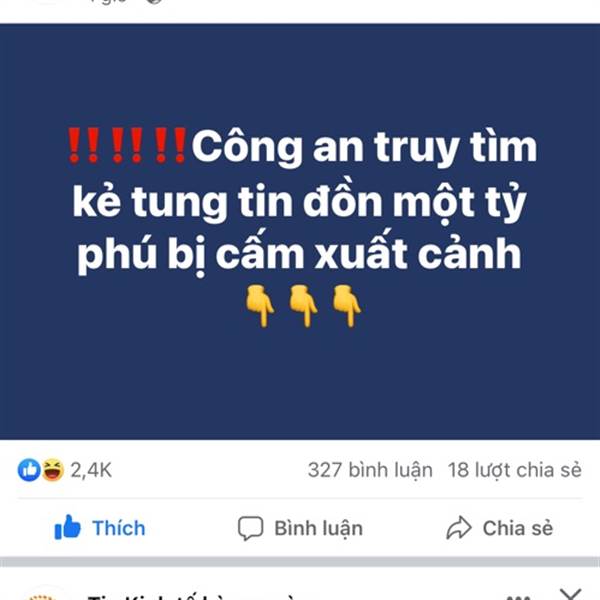Open the Haha reaction emoji icon
This screenshot has width=600, height=600.
pyautogui.click(x=52, y=470)
